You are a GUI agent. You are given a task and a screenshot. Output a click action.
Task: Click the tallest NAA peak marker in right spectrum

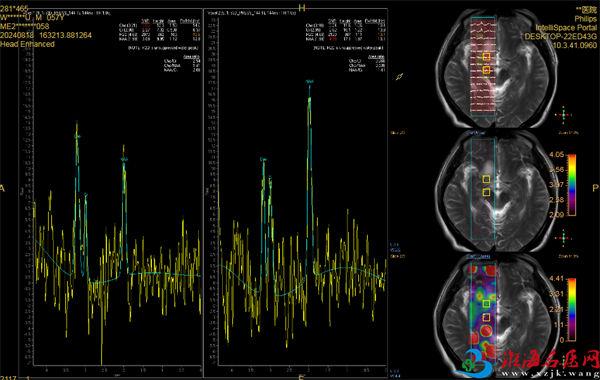(x=310, y=82)
